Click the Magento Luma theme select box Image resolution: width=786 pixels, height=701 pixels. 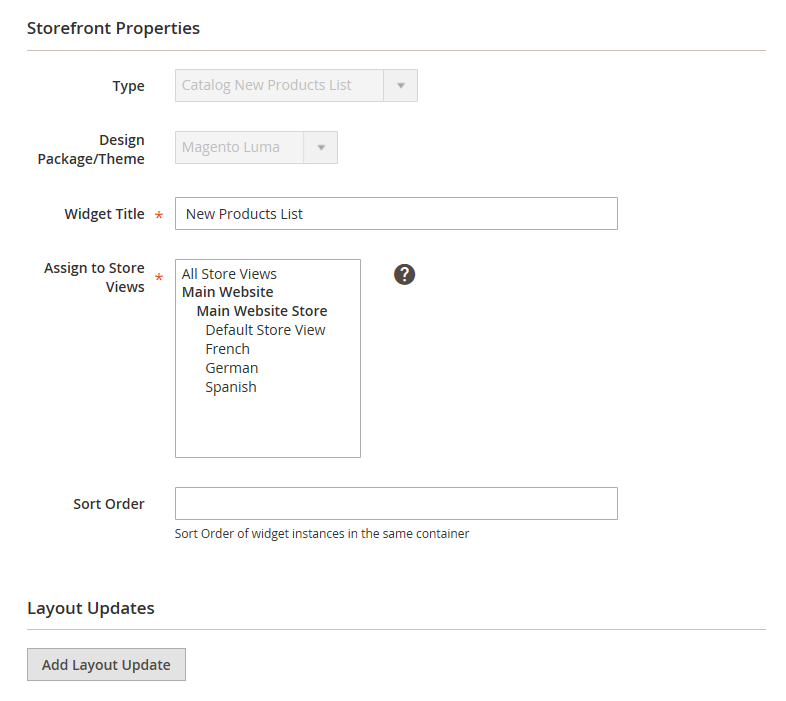[x=256, y=147]
